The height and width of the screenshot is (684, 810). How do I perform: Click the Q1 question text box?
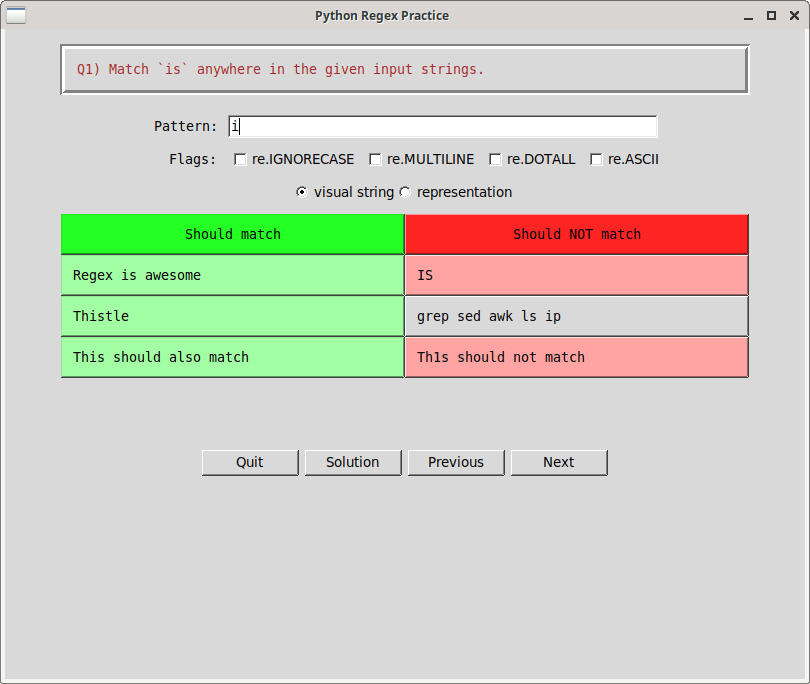405,70
